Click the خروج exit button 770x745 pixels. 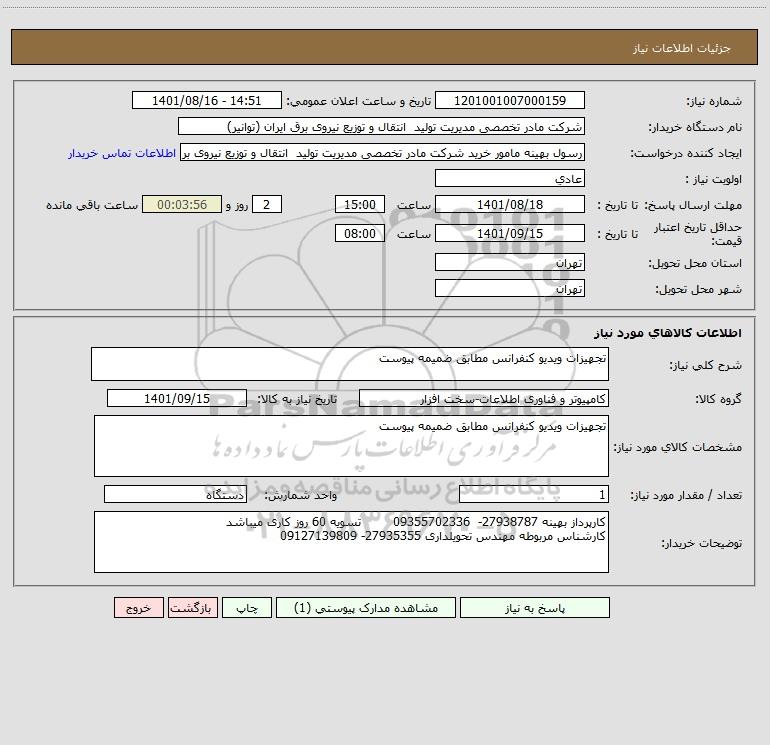point(138,608)
